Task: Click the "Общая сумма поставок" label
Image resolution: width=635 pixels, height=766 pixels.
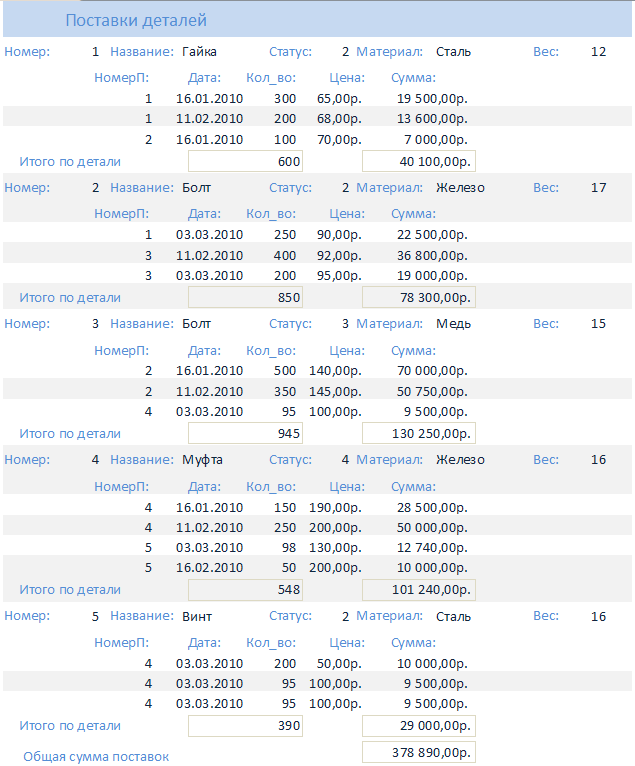Action: [x=96, y=757]
